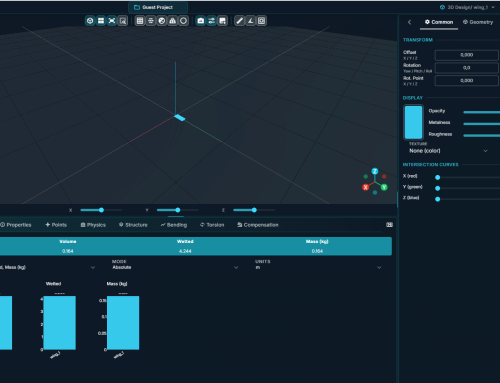Screen dimensions: 500x383
Task: Click the fit-to-view expand arrows icon
Action: (112, 21)
